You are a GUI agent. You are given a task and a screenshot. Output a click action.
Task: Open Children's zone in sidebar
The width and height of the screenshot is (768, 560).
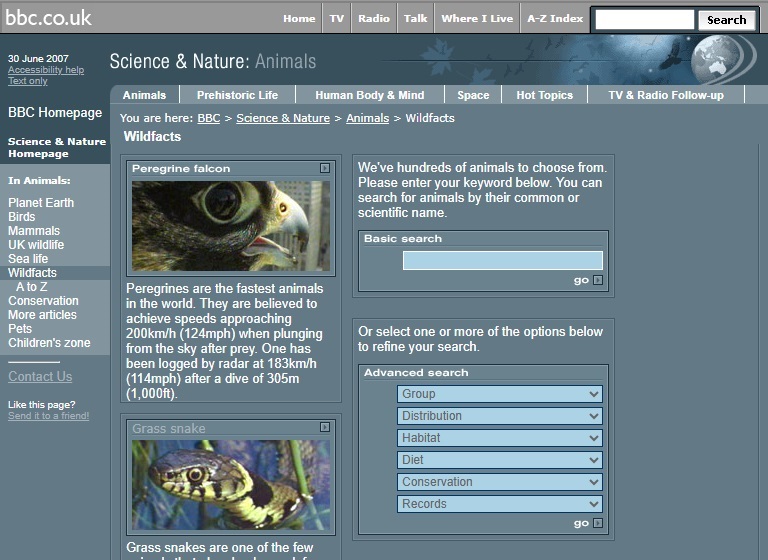pyautogui.click(x=49, y=343)
